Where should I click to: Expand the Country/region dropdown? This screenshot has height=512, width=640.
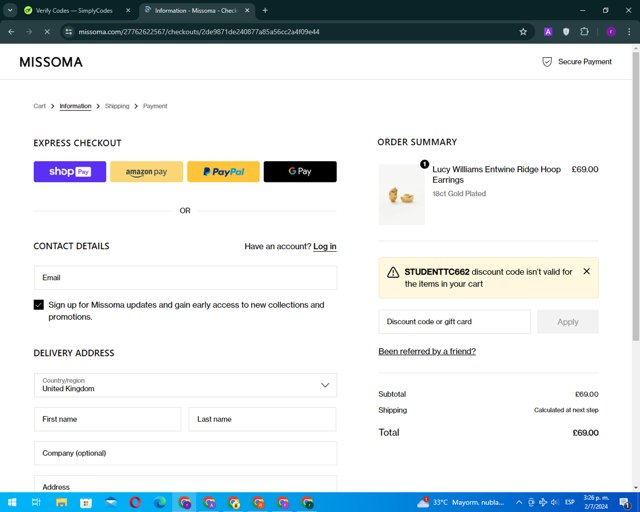pyautogui.click(x=185, y=385)
